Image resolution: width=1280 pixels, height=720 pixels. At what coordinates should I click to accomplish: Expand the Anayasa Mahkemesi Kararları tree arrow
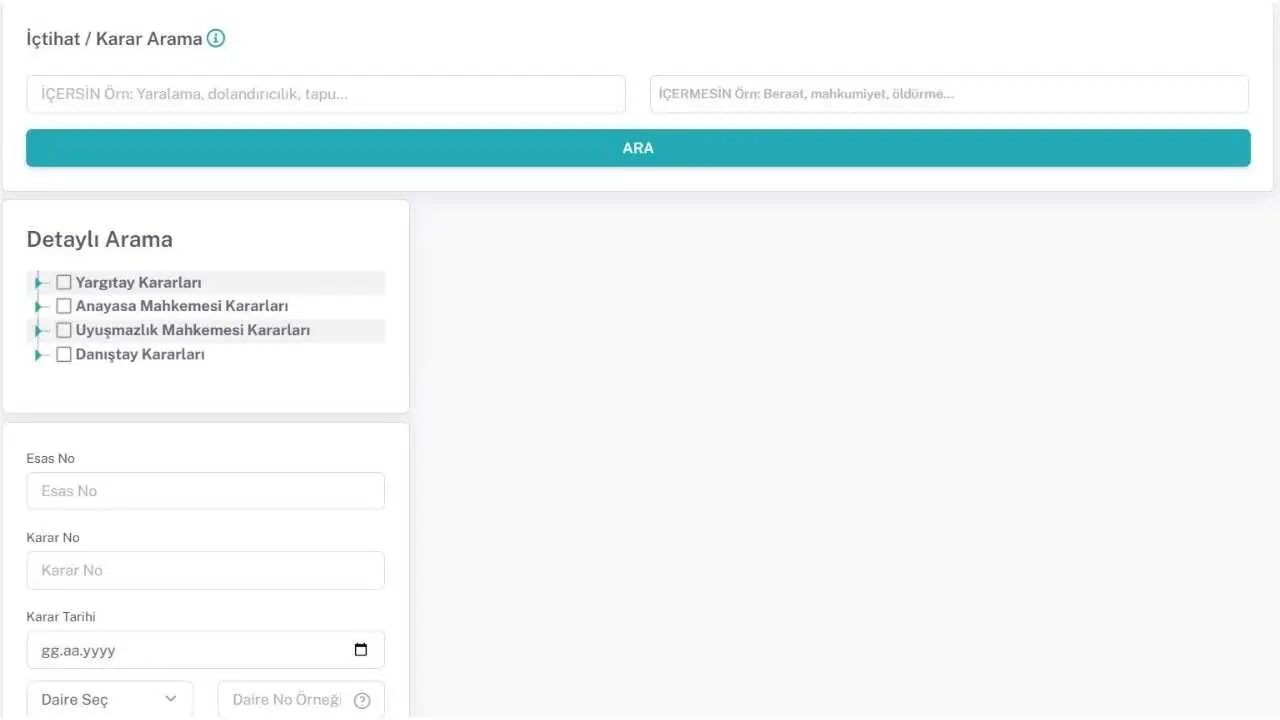[38, 306]
